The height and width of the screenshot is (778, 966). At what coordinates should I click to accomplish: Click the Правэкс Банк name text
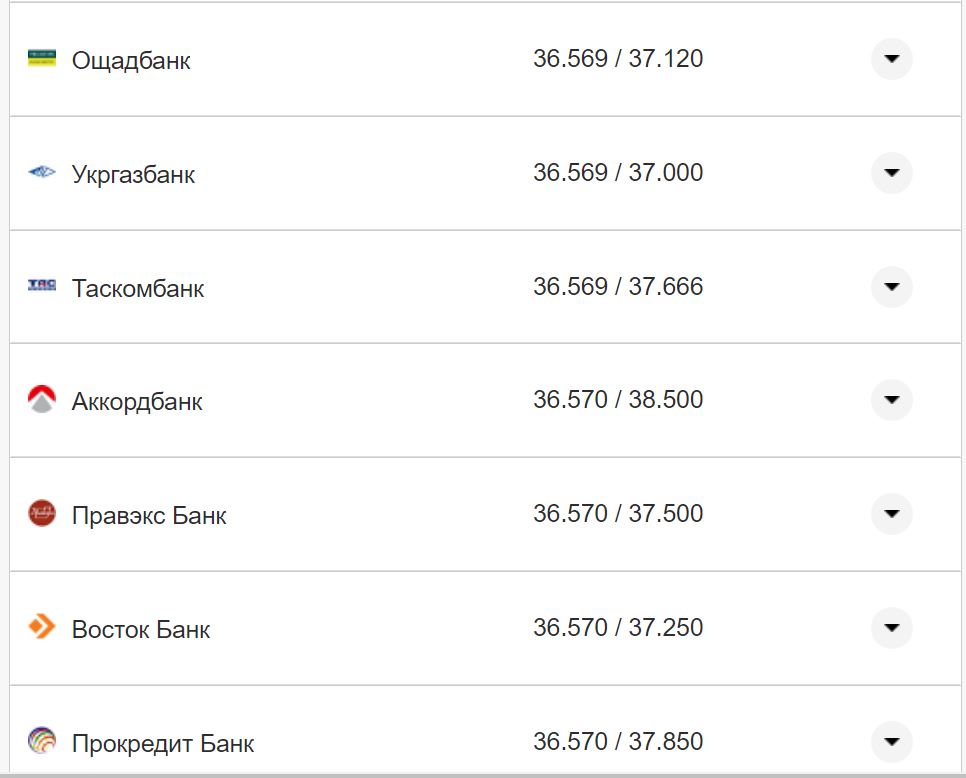pyautogui.click(x=149, y=516)
